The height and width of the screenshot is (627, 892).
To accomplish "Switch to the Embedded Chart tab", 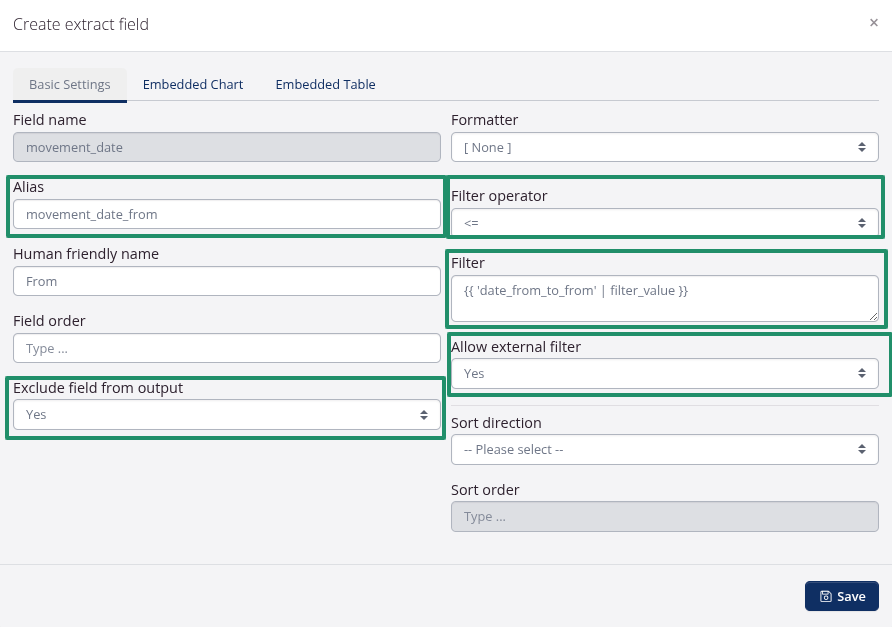I will pyautogui.click(x=193, y=85).
